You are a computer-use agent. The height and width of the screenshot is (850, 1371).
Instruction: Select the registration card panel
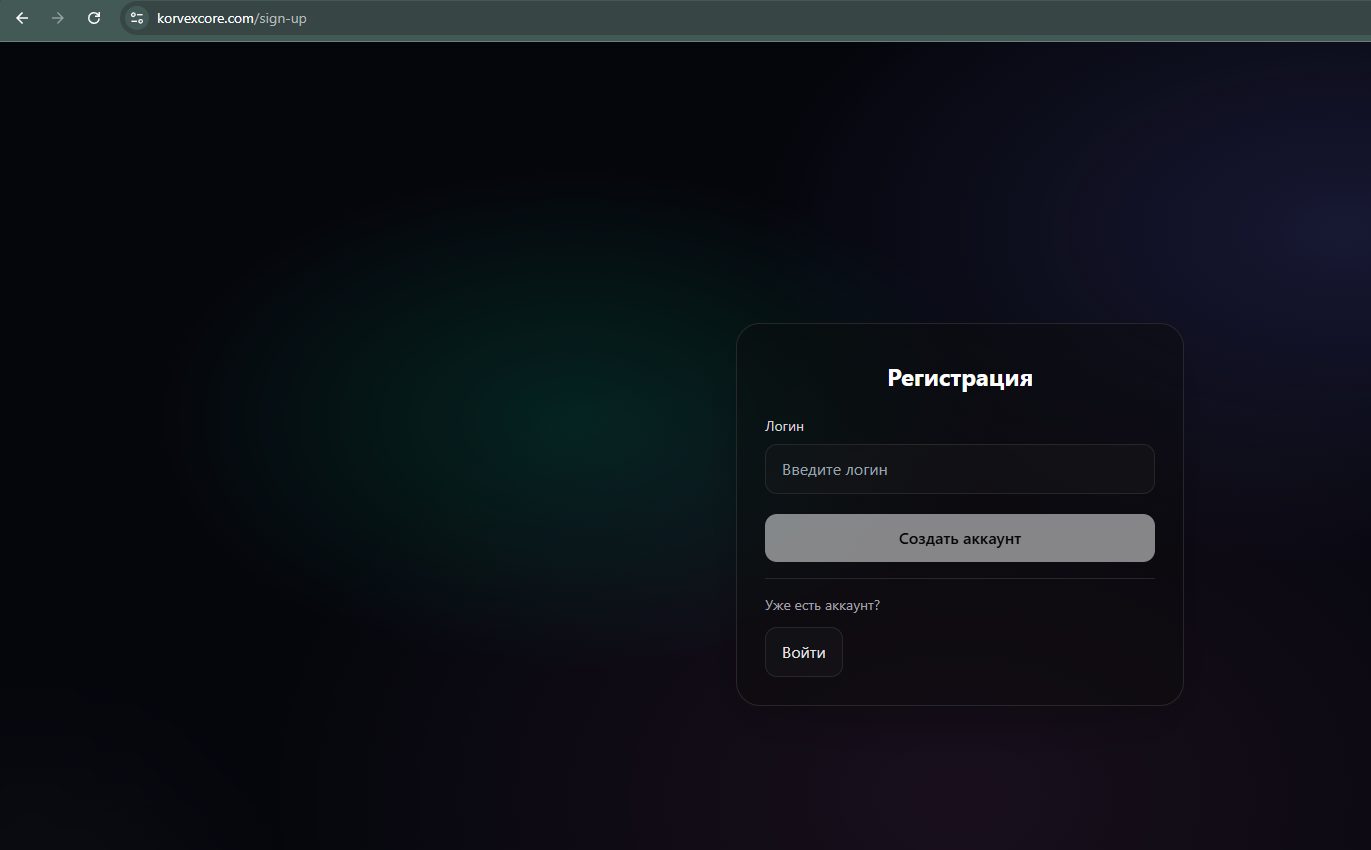(959, 515)
